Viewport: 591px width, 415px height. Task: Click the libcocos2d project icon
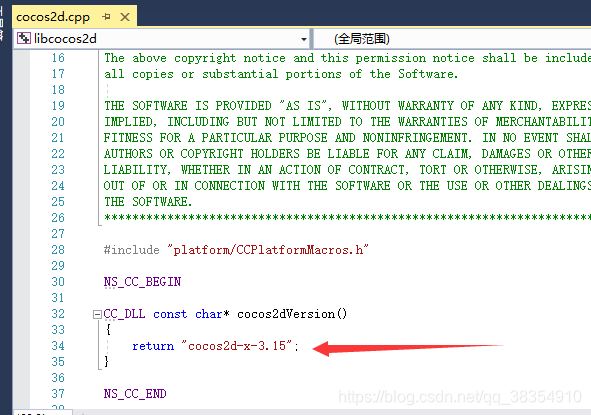(23, 38)
